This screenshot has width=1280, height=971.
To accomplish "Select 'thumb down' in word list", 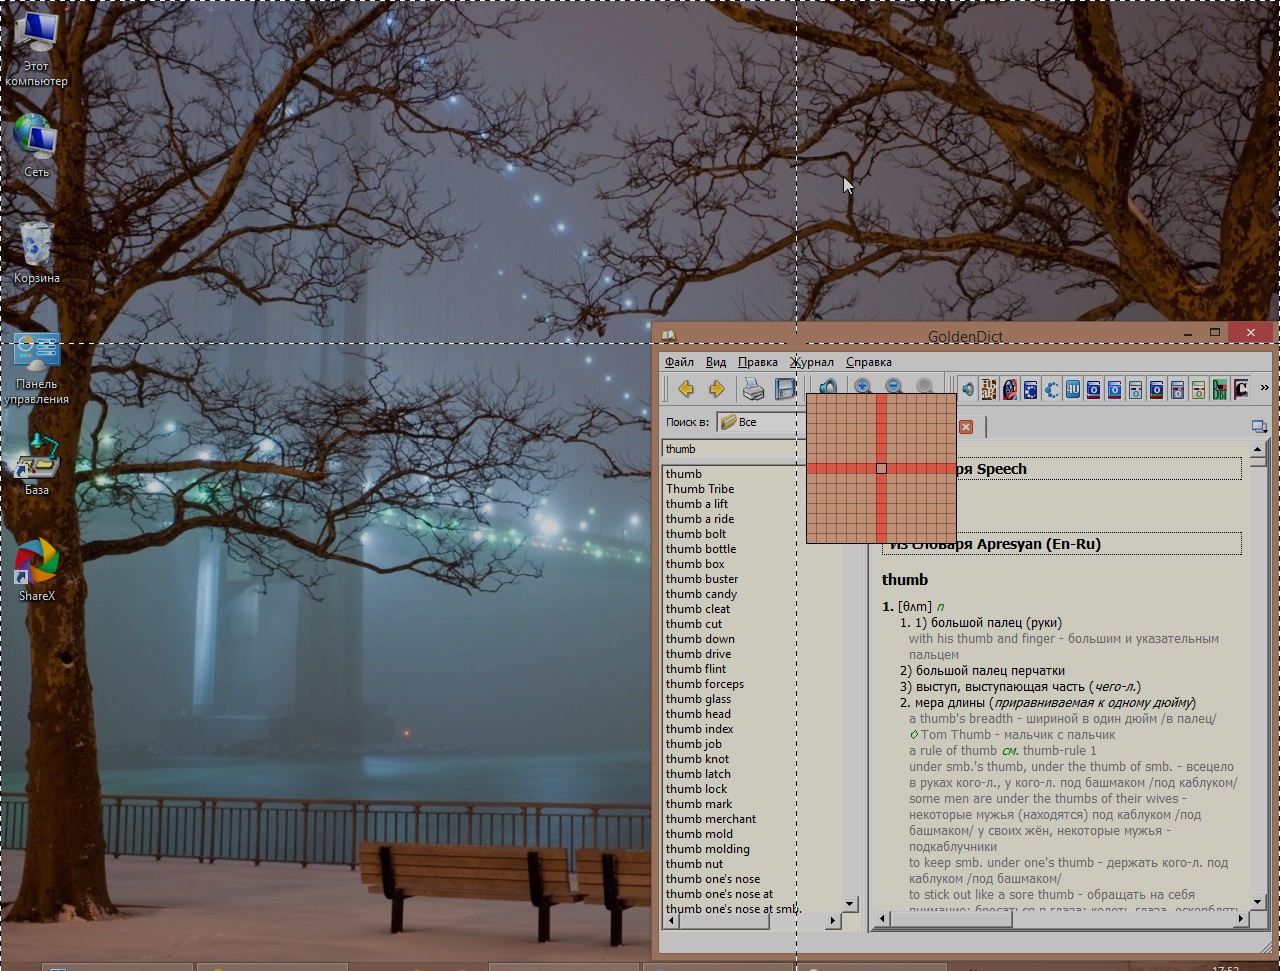I will 700,639.
